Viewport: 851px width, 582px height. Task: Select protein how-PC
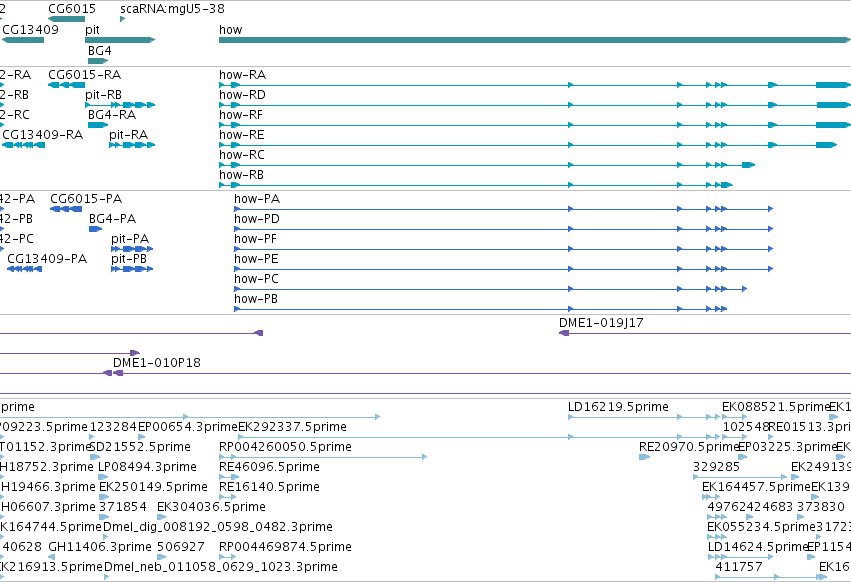pyautogui.click(x=491, y=289)
